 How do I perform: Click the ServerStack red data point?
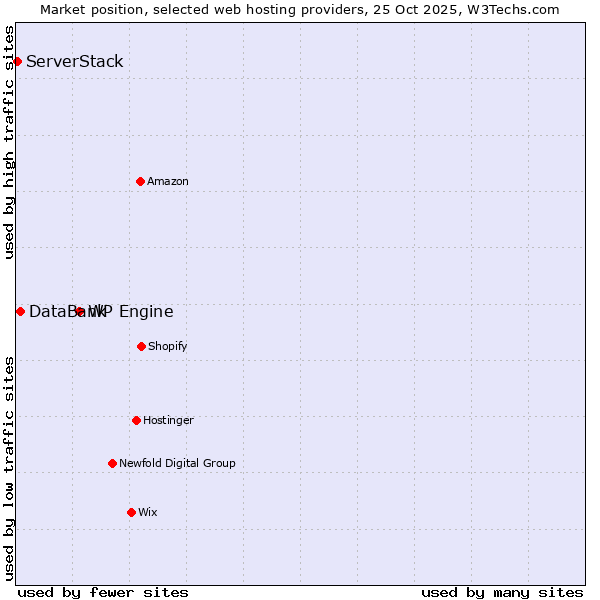pos(17,62)
